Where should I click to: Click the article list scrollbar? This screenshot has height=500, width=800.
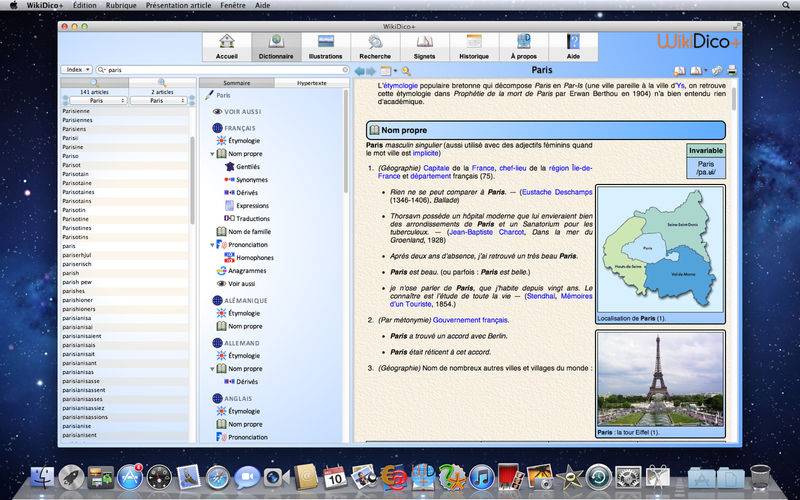click(192, 180)
